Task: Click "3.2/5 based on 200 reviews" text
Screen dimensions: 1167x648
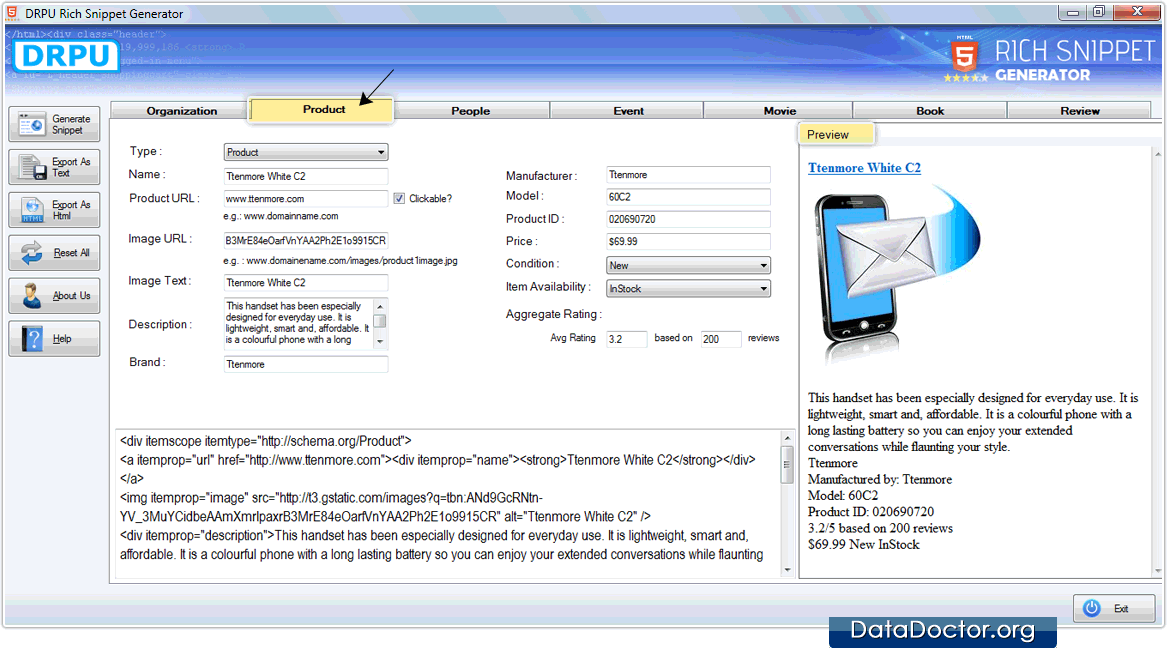Action: pyautogui.click(x=880, y=528)
